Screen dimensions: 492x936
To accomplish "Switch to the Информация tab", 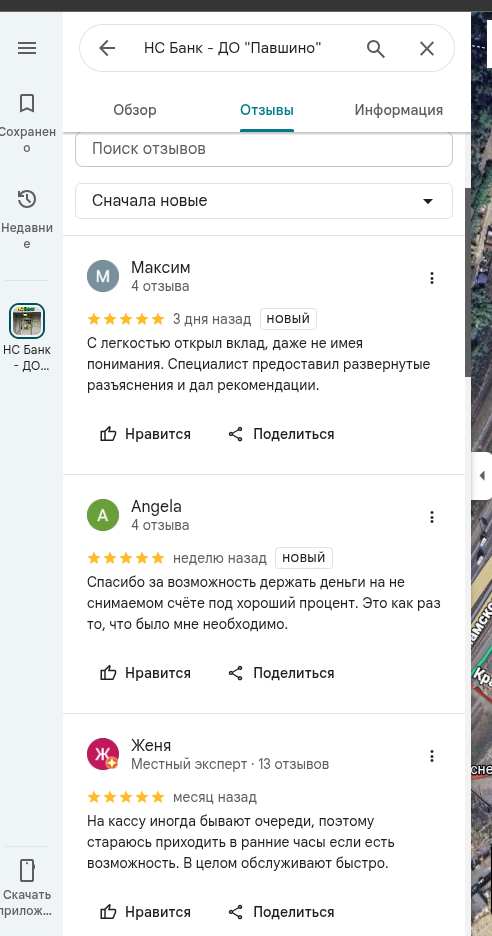I will coord(398,110).
